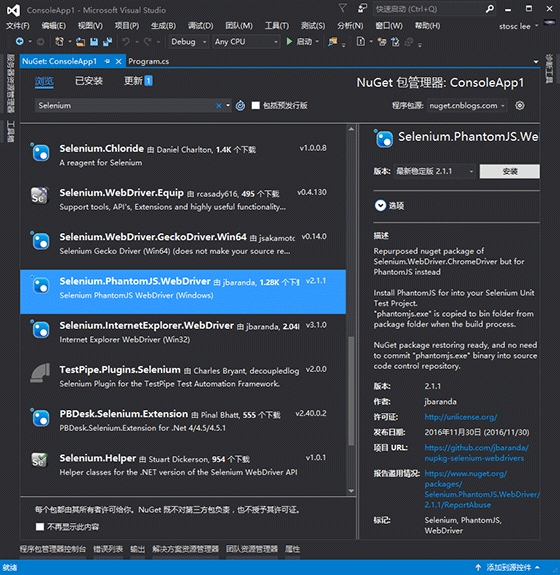Switch to the Program.cs tab
Image resolution: width=560 pixels, height=575 pixels.
pos(149,61)
